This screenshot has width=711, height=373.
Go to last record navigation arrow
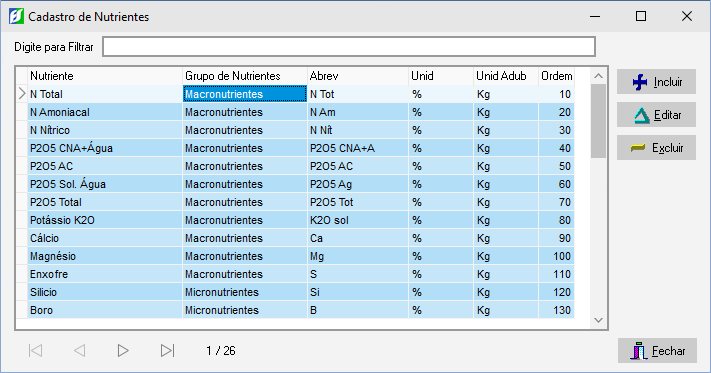[x=167, y=350]
